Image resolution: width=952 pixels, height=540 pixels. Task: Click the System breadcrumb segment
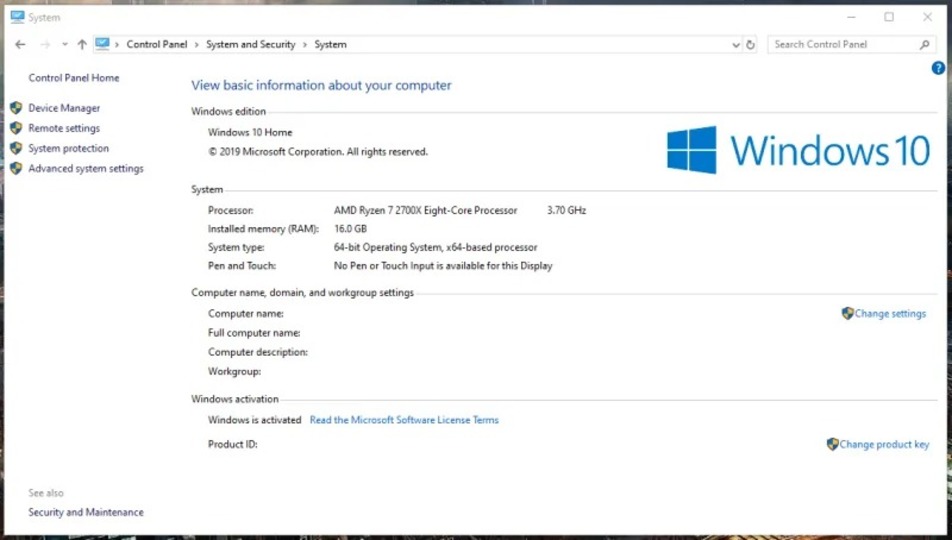tap(330, 44)
